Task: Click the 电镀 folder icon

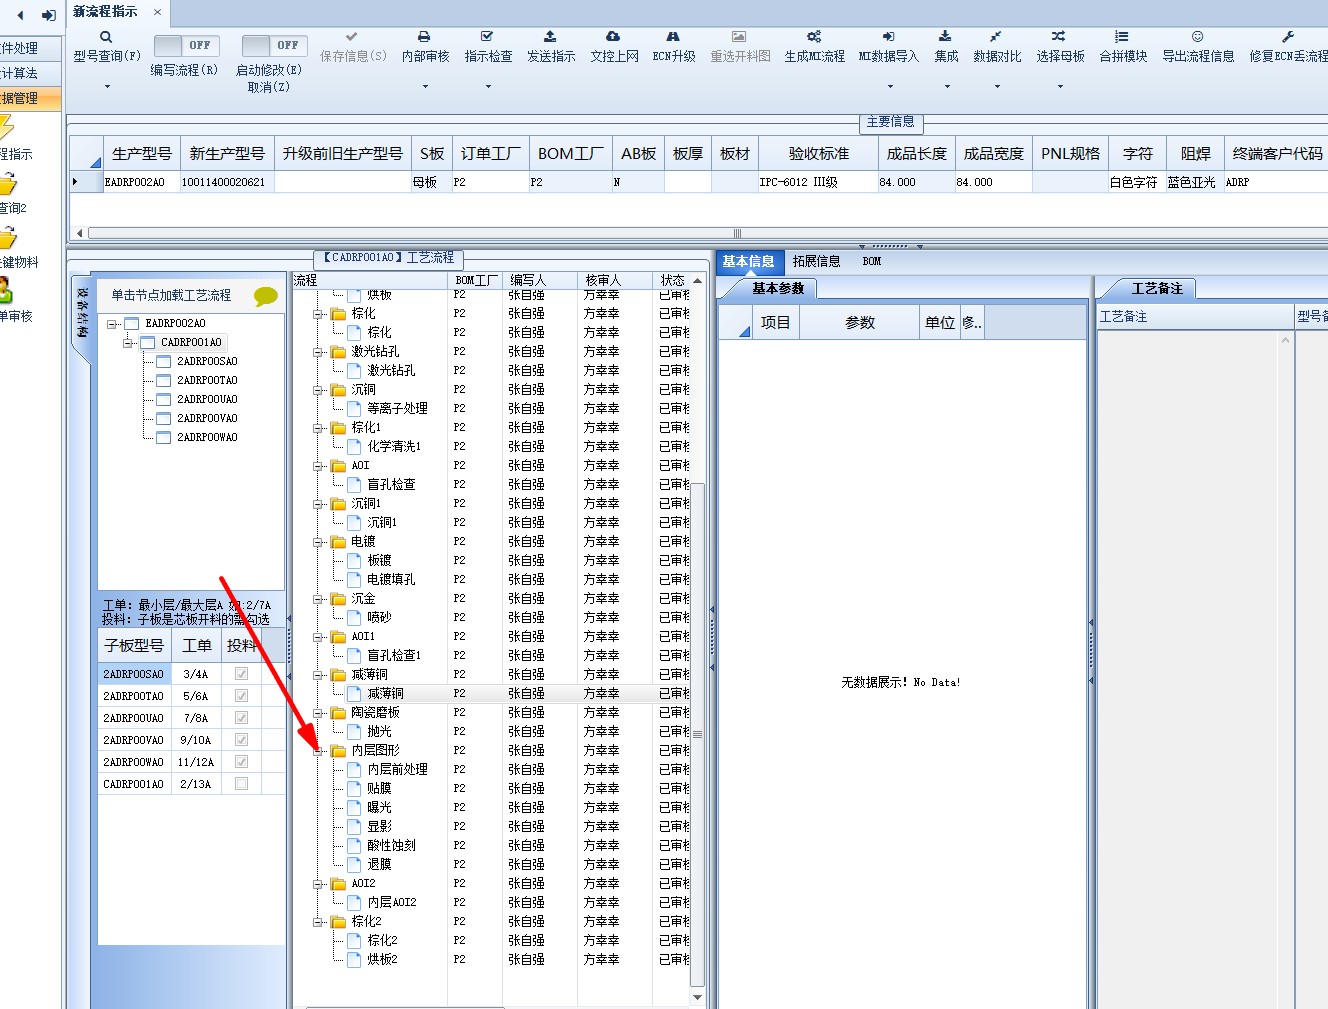Action: 338,541
